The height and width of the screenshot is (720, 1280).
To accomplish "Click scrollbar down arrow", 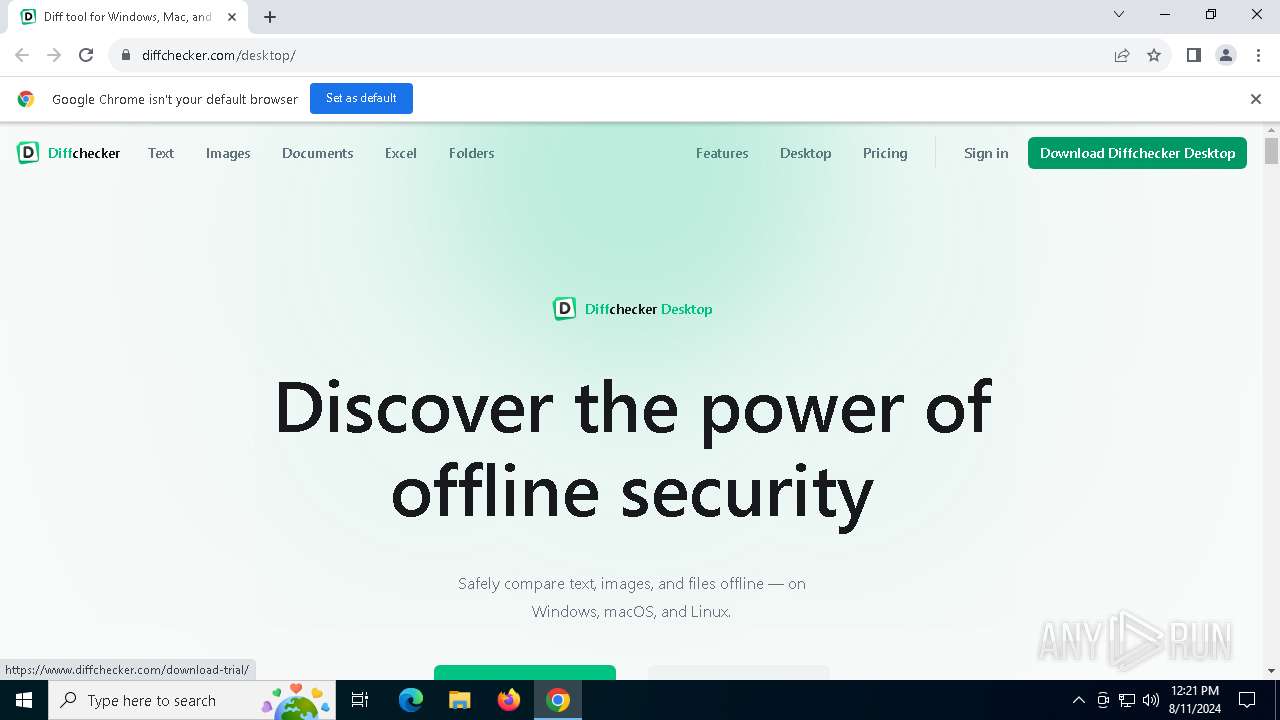I will [x=1272, y=671].
